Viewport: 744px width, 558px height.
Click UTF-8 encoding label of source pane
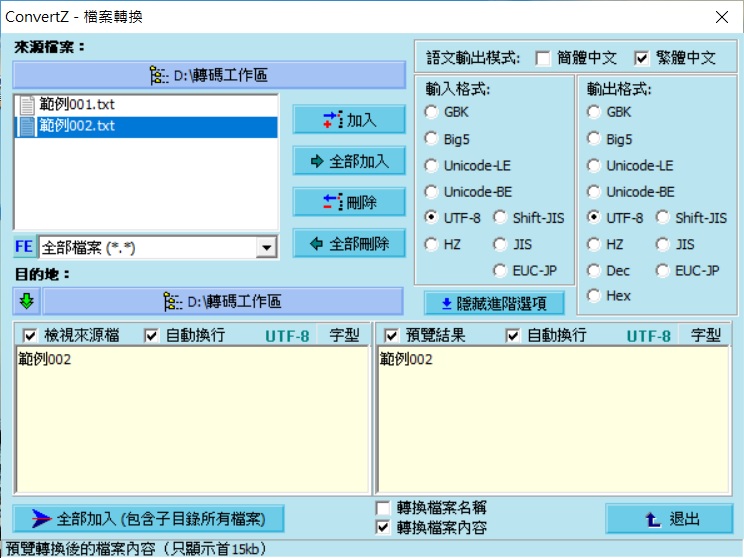point(287,336)
